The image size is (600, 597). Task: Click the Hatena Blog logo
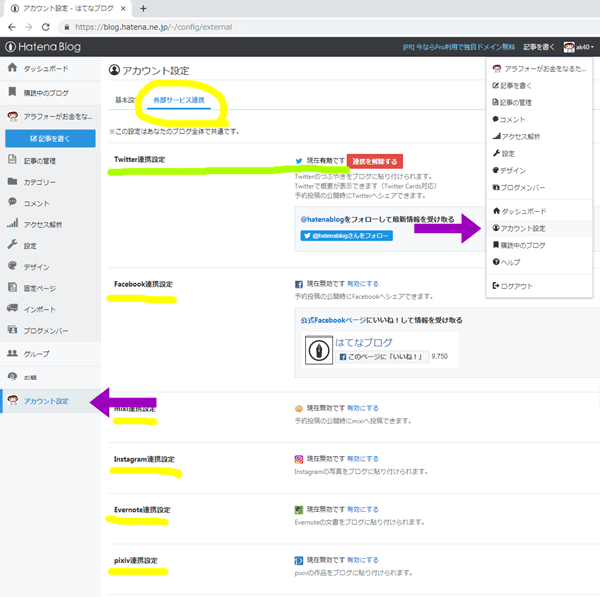(43, 47)
